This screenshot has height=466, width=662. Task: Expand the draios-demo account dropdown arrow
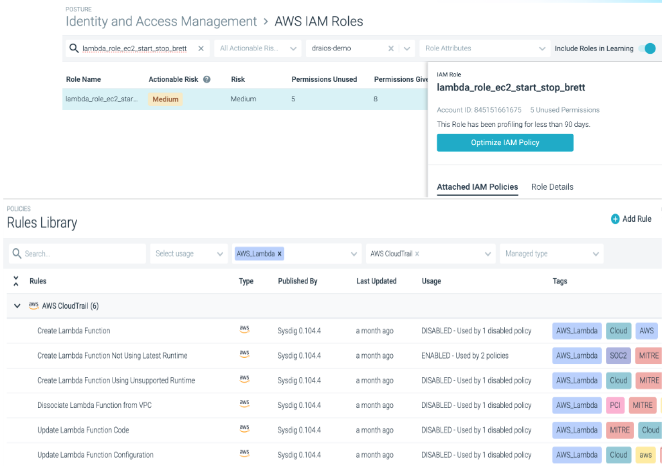pyautogui.click(x=407, y=49)
